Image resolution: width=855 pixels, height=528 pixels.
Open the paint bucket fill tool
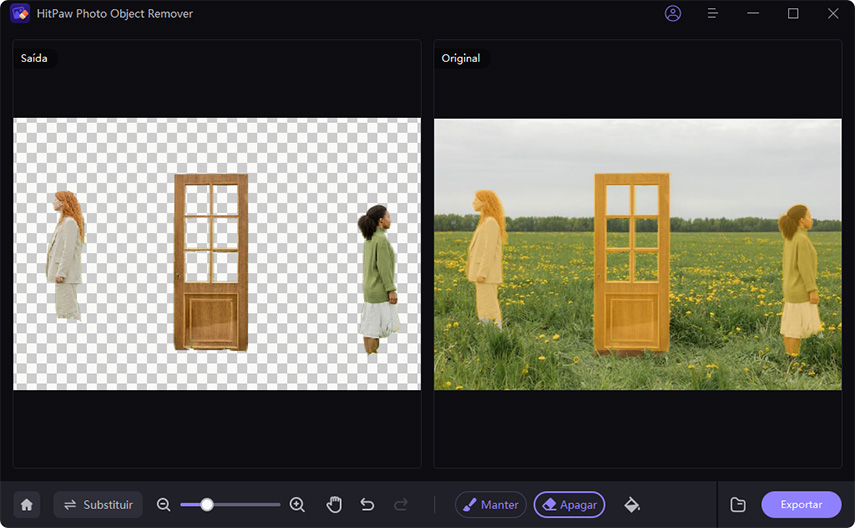[x=632, y=505]
